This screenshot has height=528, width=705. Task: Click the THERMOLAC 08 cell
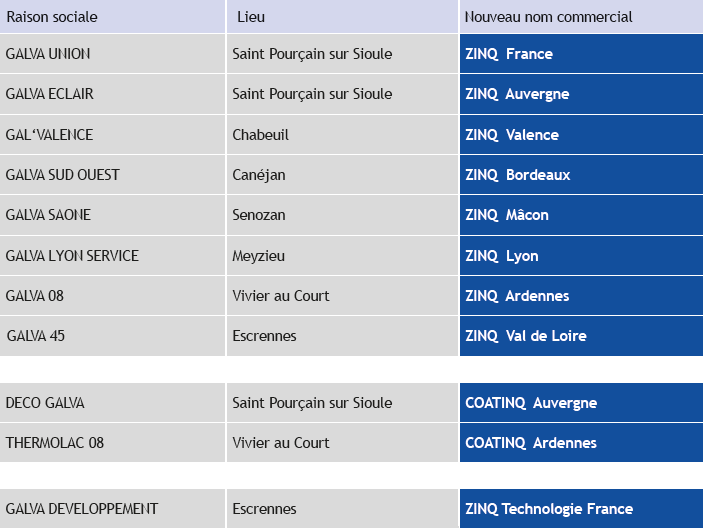point(112,443)
